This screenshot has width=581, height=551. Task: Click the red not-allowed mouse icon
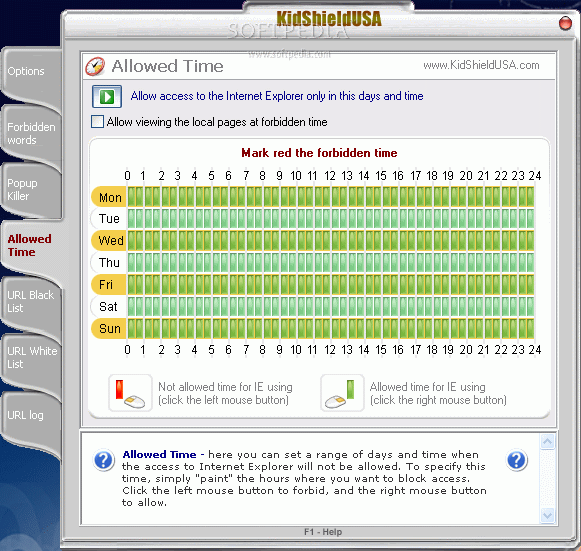(130, 393)
